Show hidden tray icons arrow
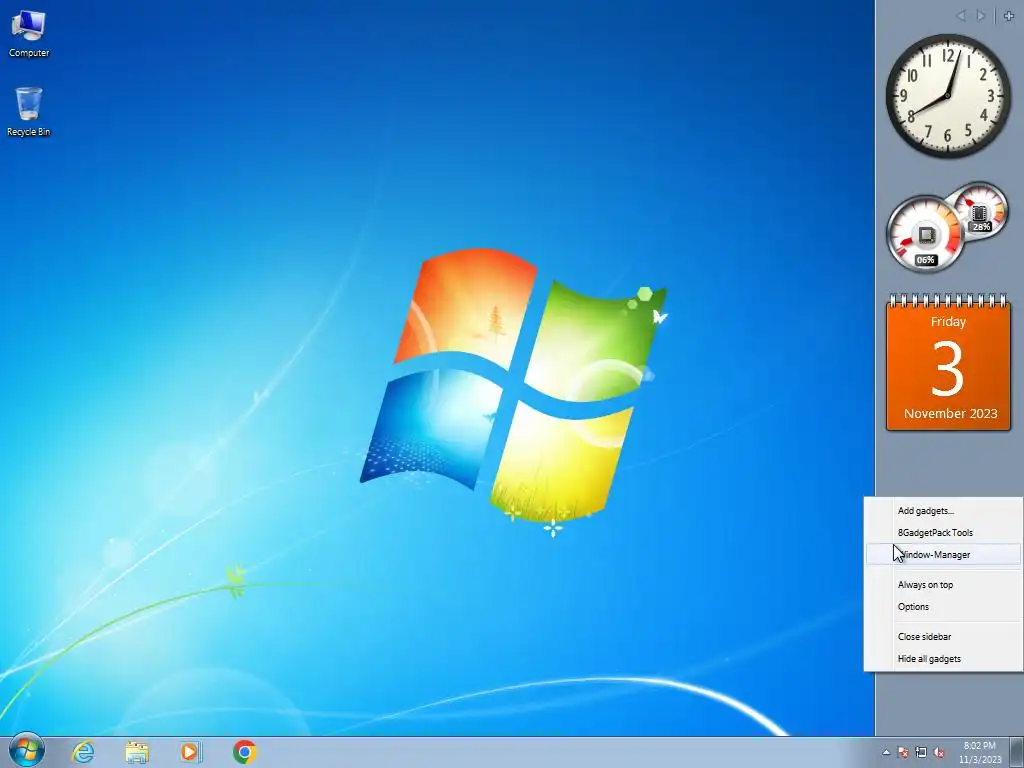 click(886, 753)
